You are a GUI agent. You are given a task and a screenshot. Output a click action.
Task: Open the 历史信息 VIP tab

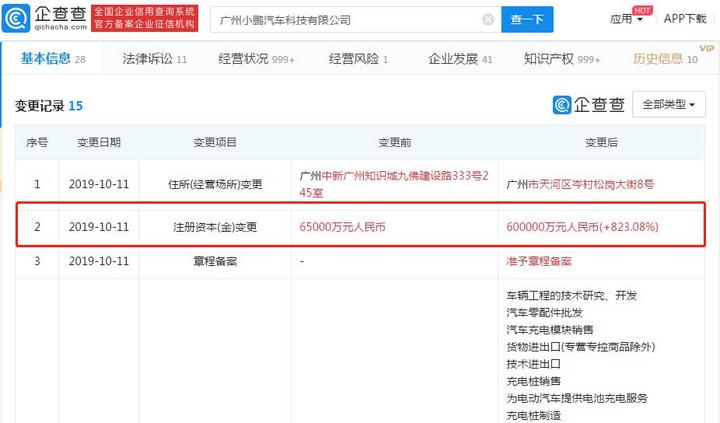pyautogui.click(x=665, y=59)
